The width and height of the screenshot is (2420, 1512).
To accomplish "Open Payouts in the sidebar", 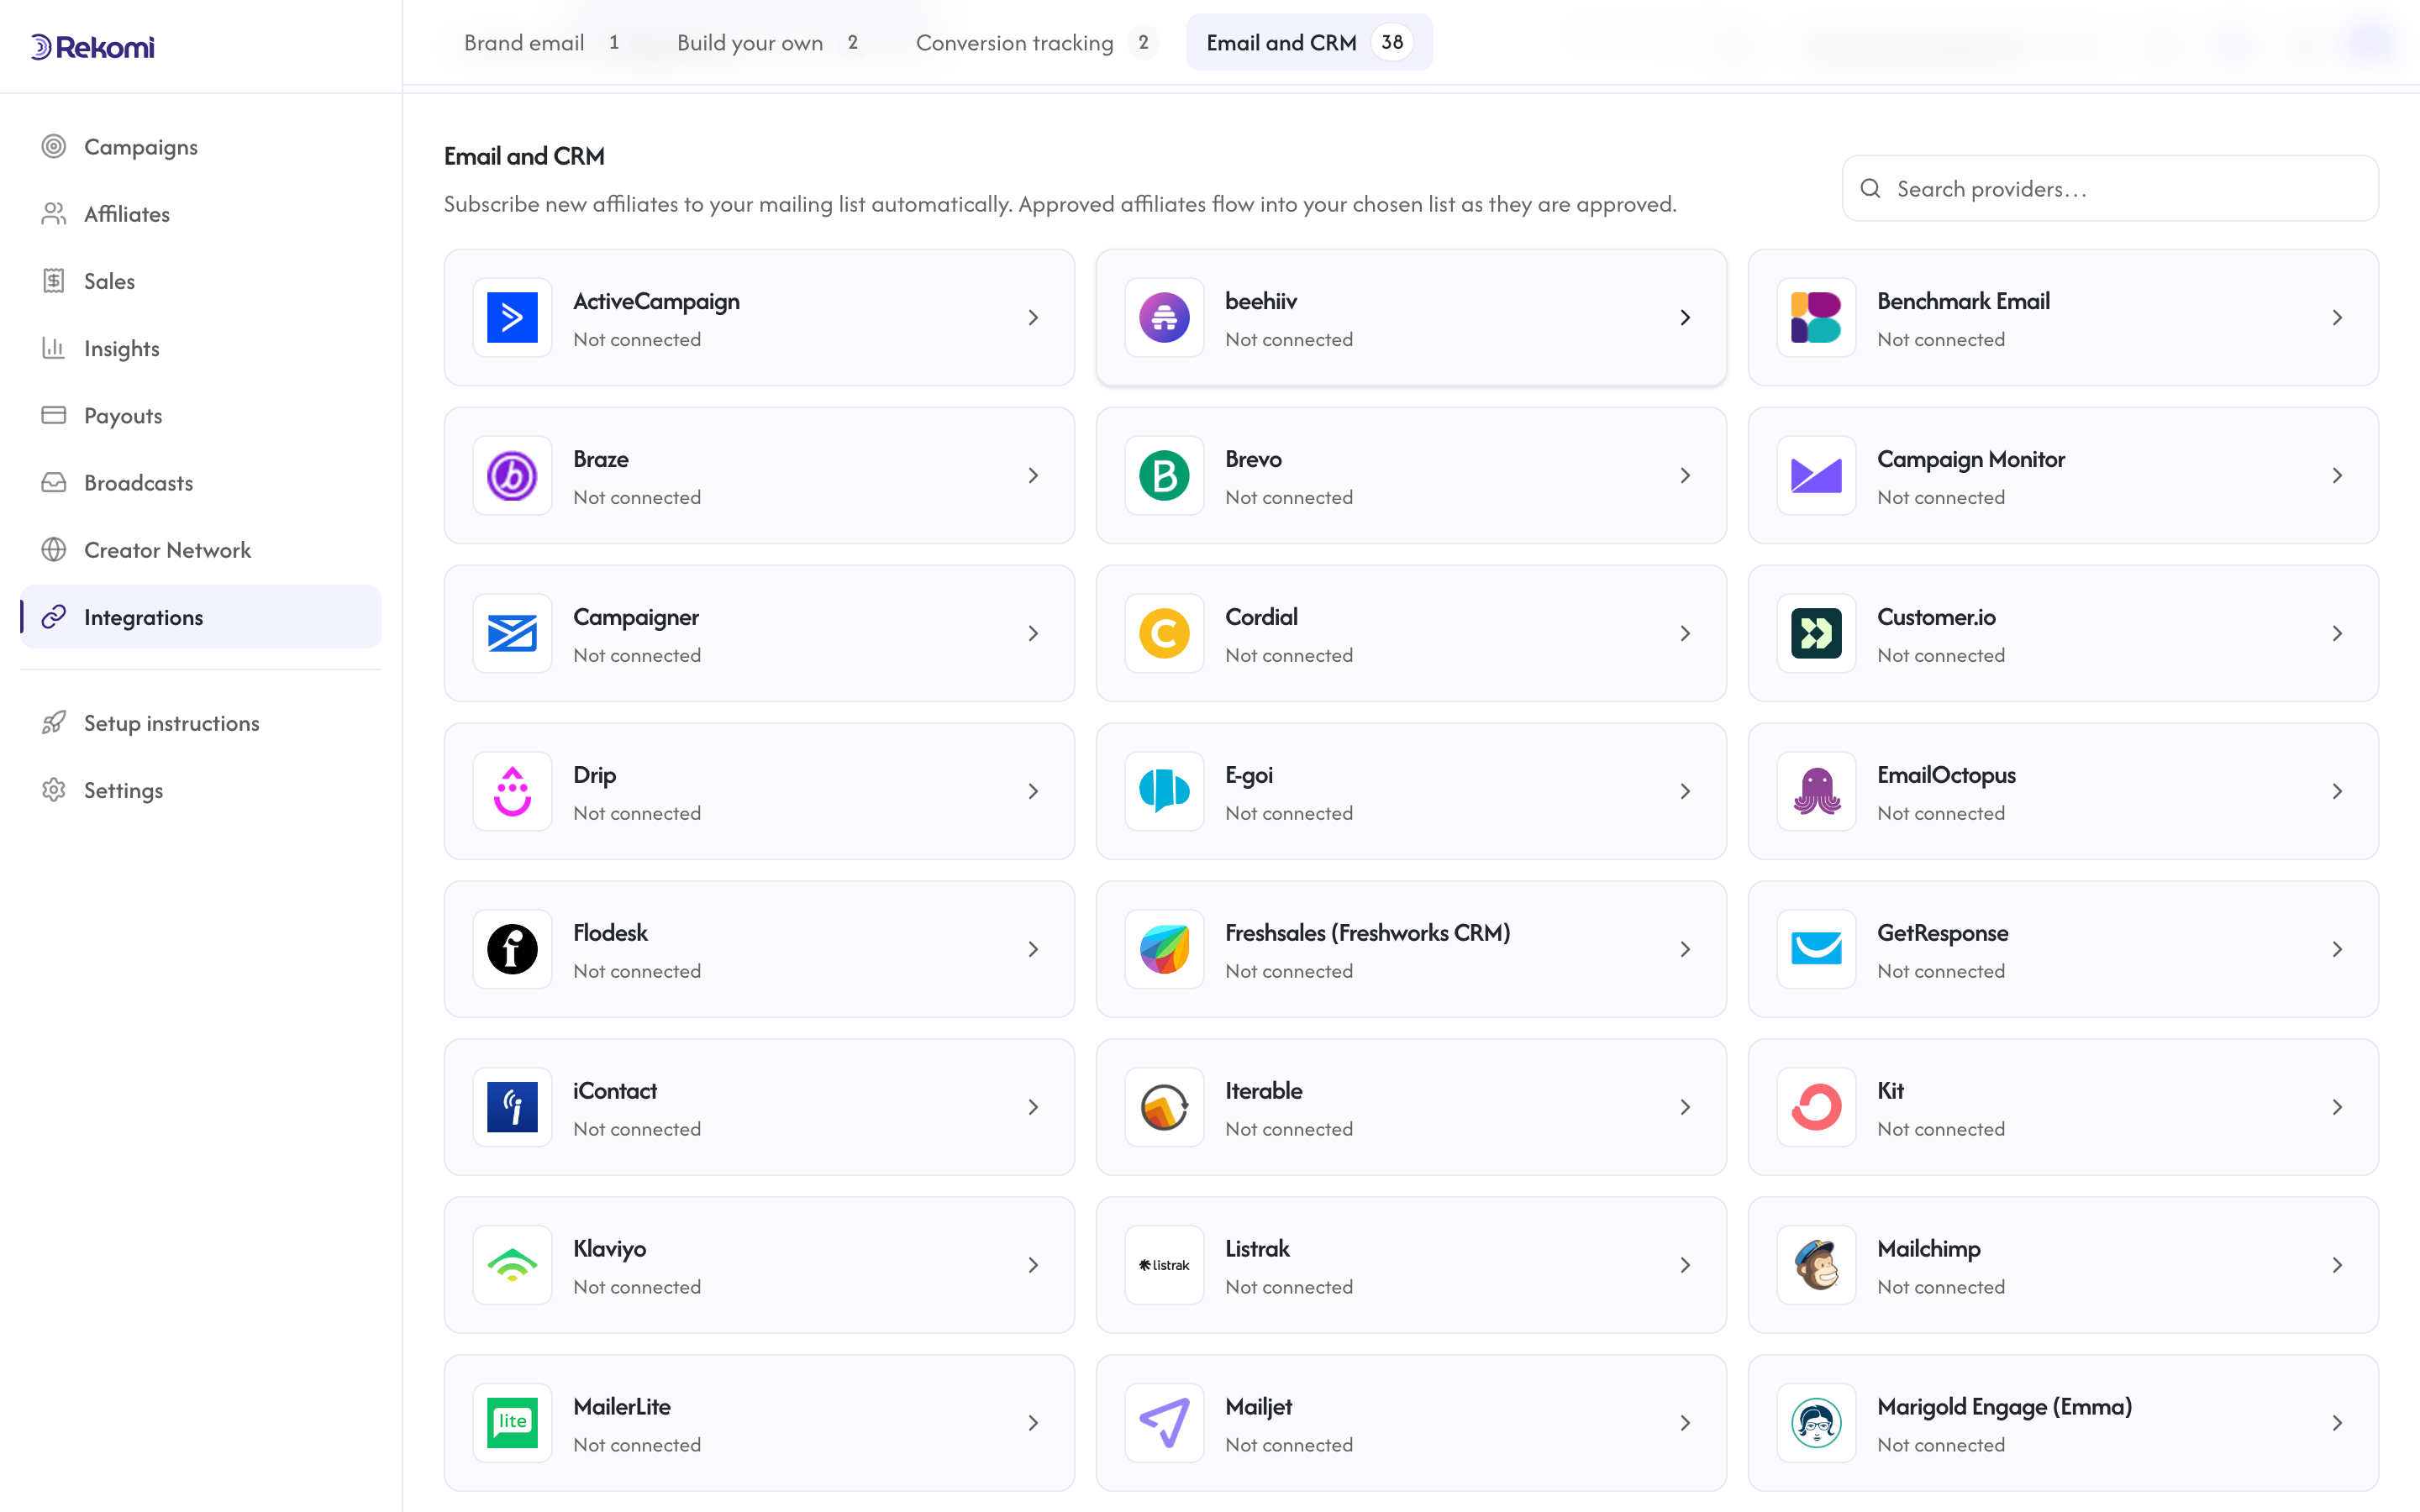I will [201, 415].
